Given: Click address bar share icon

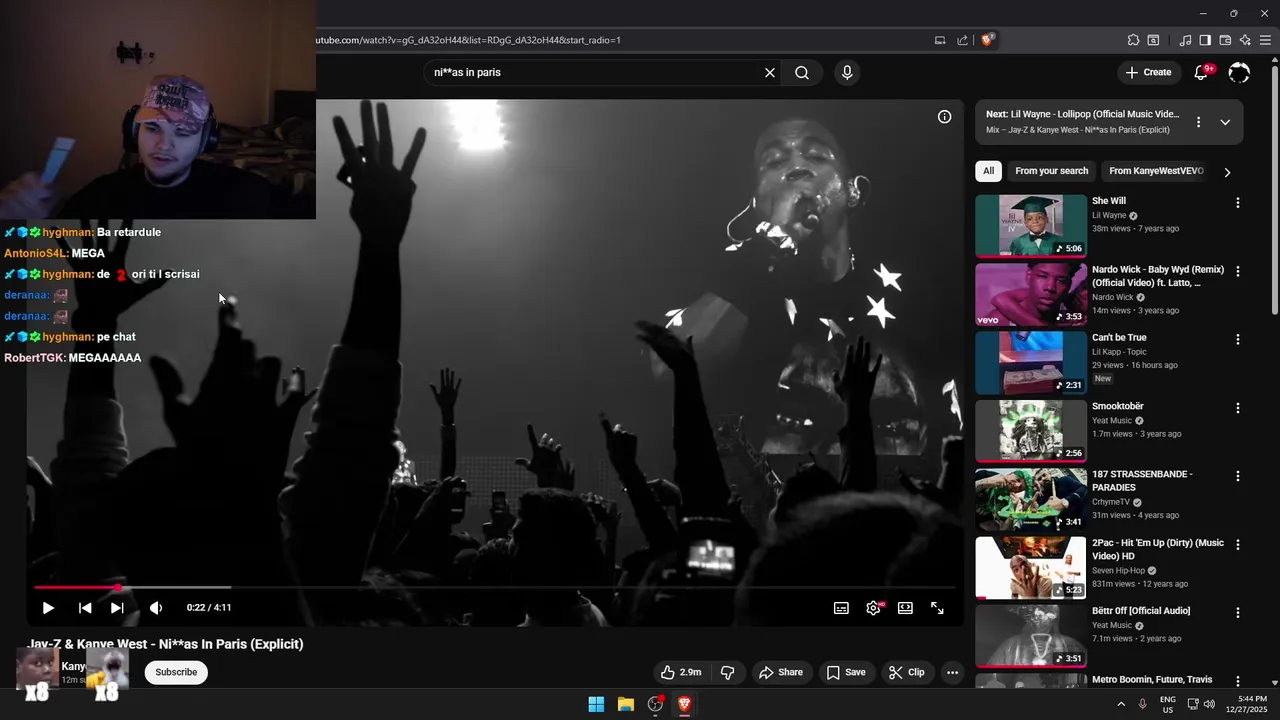Looking at the screenshot, I should pyautogui.click(x=962, y=40).
